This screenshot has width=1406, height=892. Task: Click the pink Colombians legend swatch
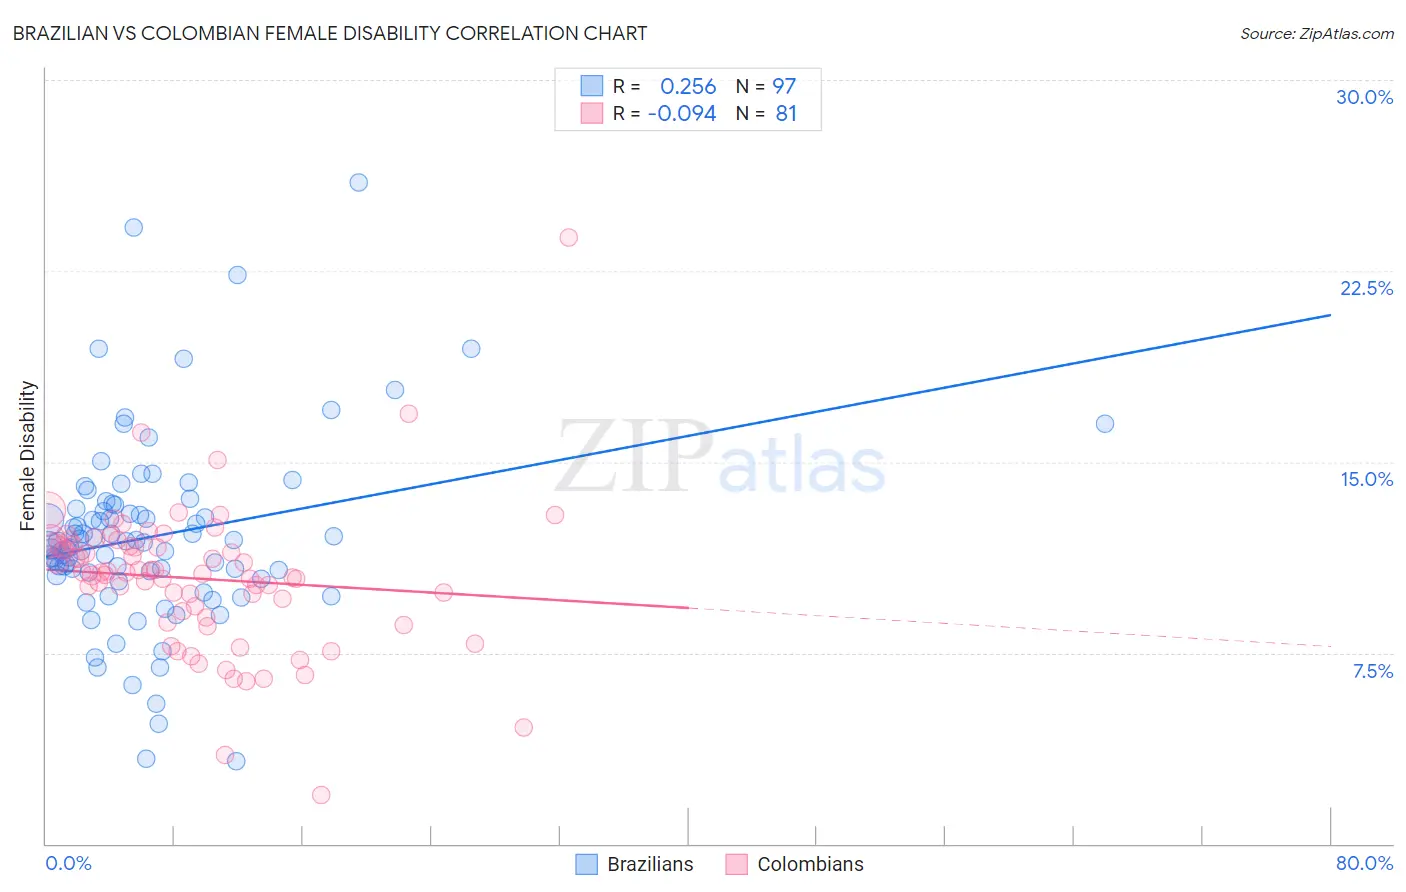point(737,864)
